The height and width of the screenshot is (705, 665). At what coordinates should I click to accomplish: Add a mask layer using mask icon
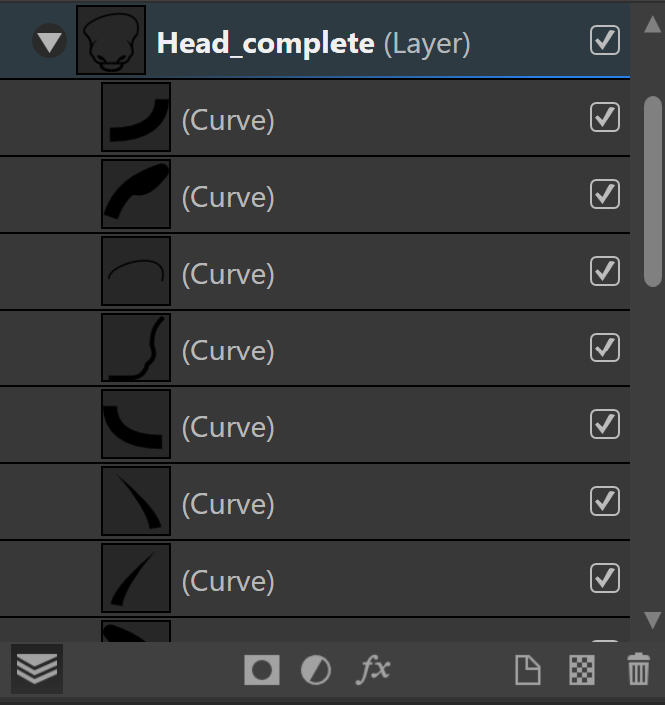(262, 670)
